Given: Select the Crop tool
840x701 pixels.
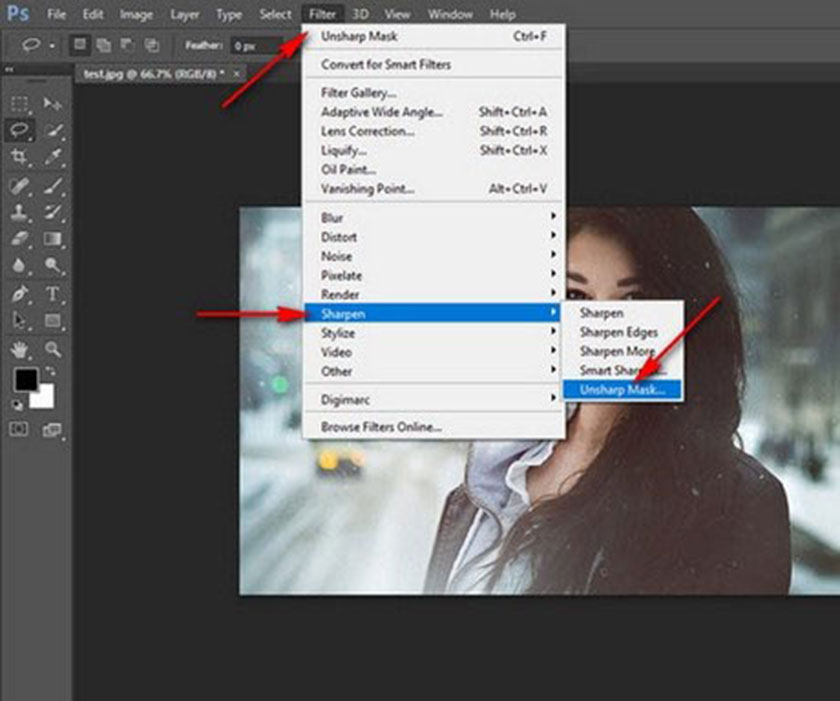Looking at the screenshot, I should coord(20,156).
